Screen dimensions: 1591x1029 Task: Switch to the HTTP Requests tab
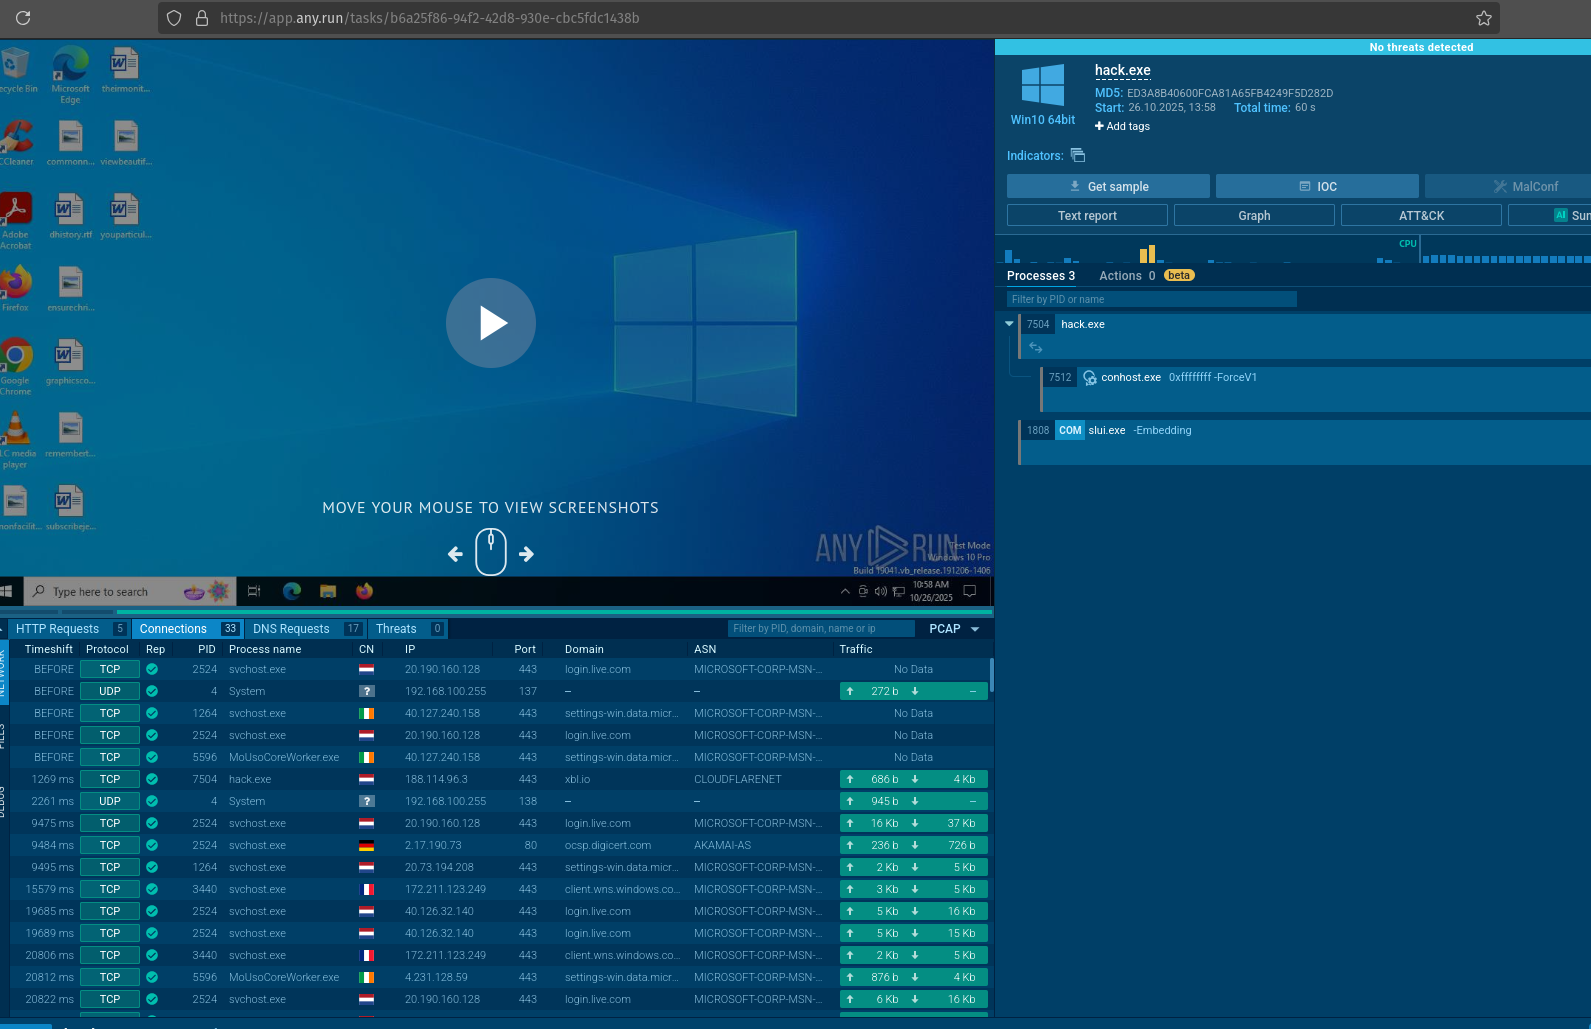pos(58,629)
